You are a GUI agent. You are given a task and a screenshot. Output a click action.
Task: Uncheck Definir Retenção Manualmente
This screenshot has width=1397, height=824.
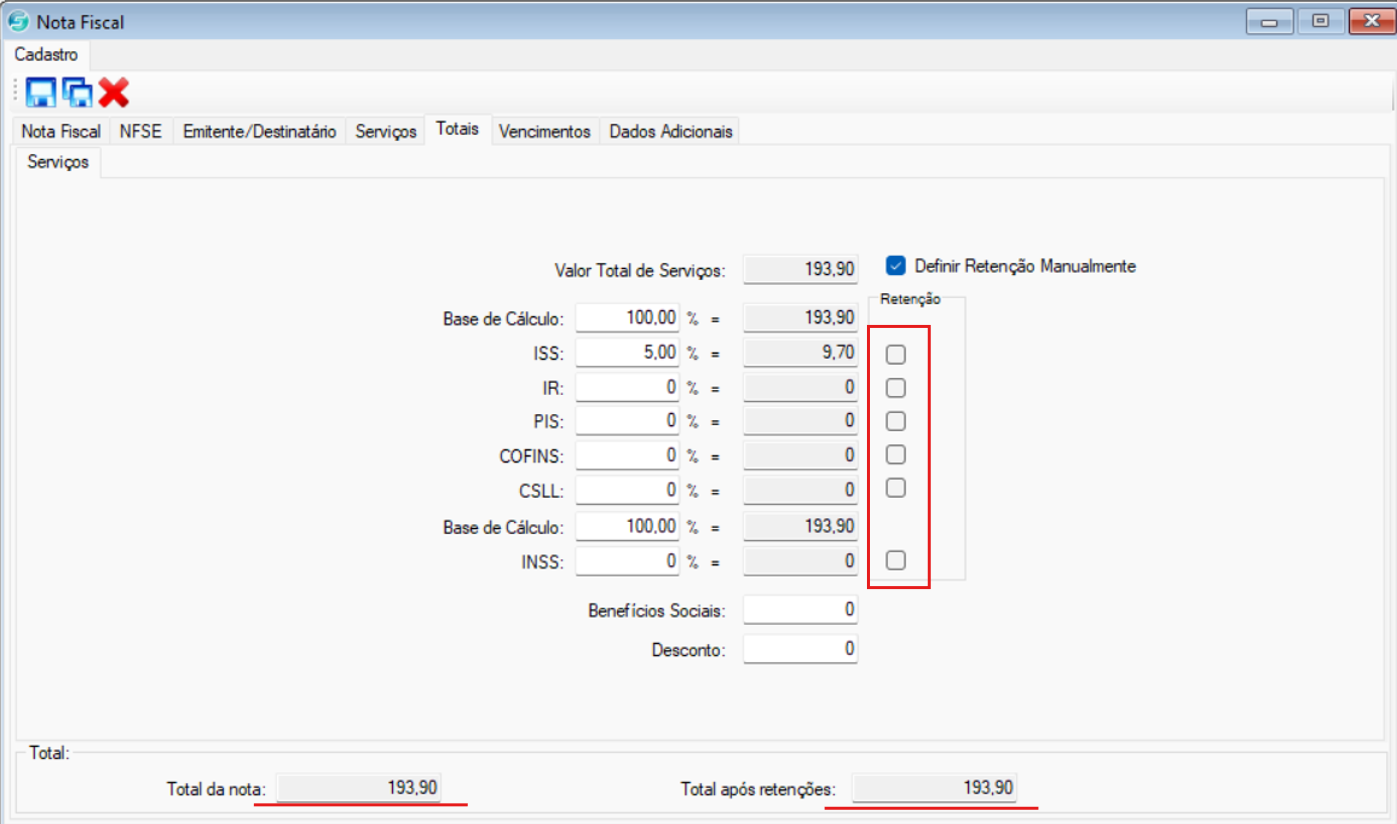(896, 266)
